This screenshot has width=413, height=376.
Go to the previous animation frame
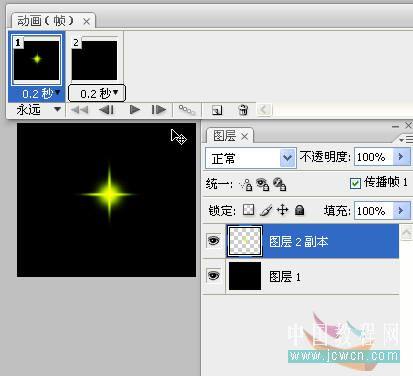click(x=107, y=109)
